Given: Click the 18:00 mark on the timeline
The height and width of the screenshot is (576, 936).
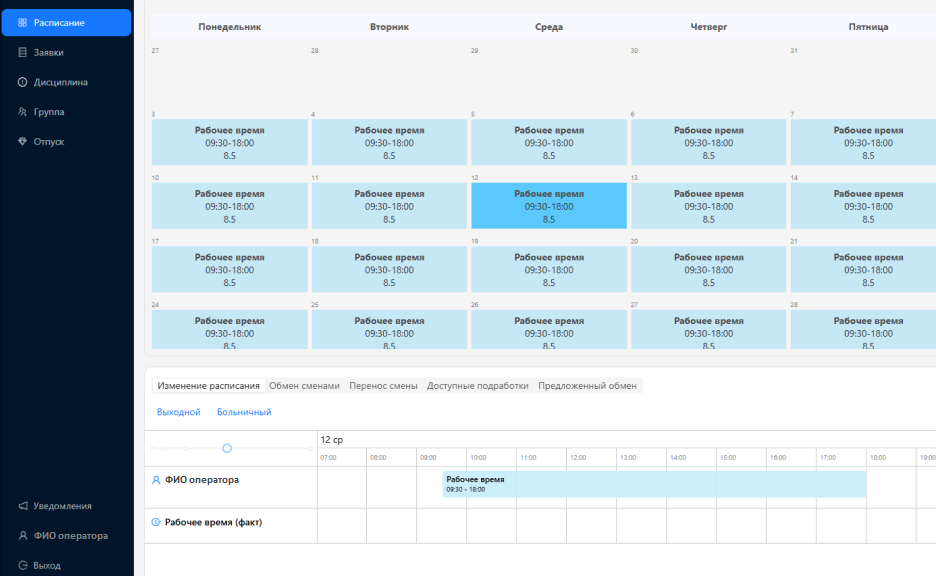Looking at the screenshot, I should click(878, 458).
